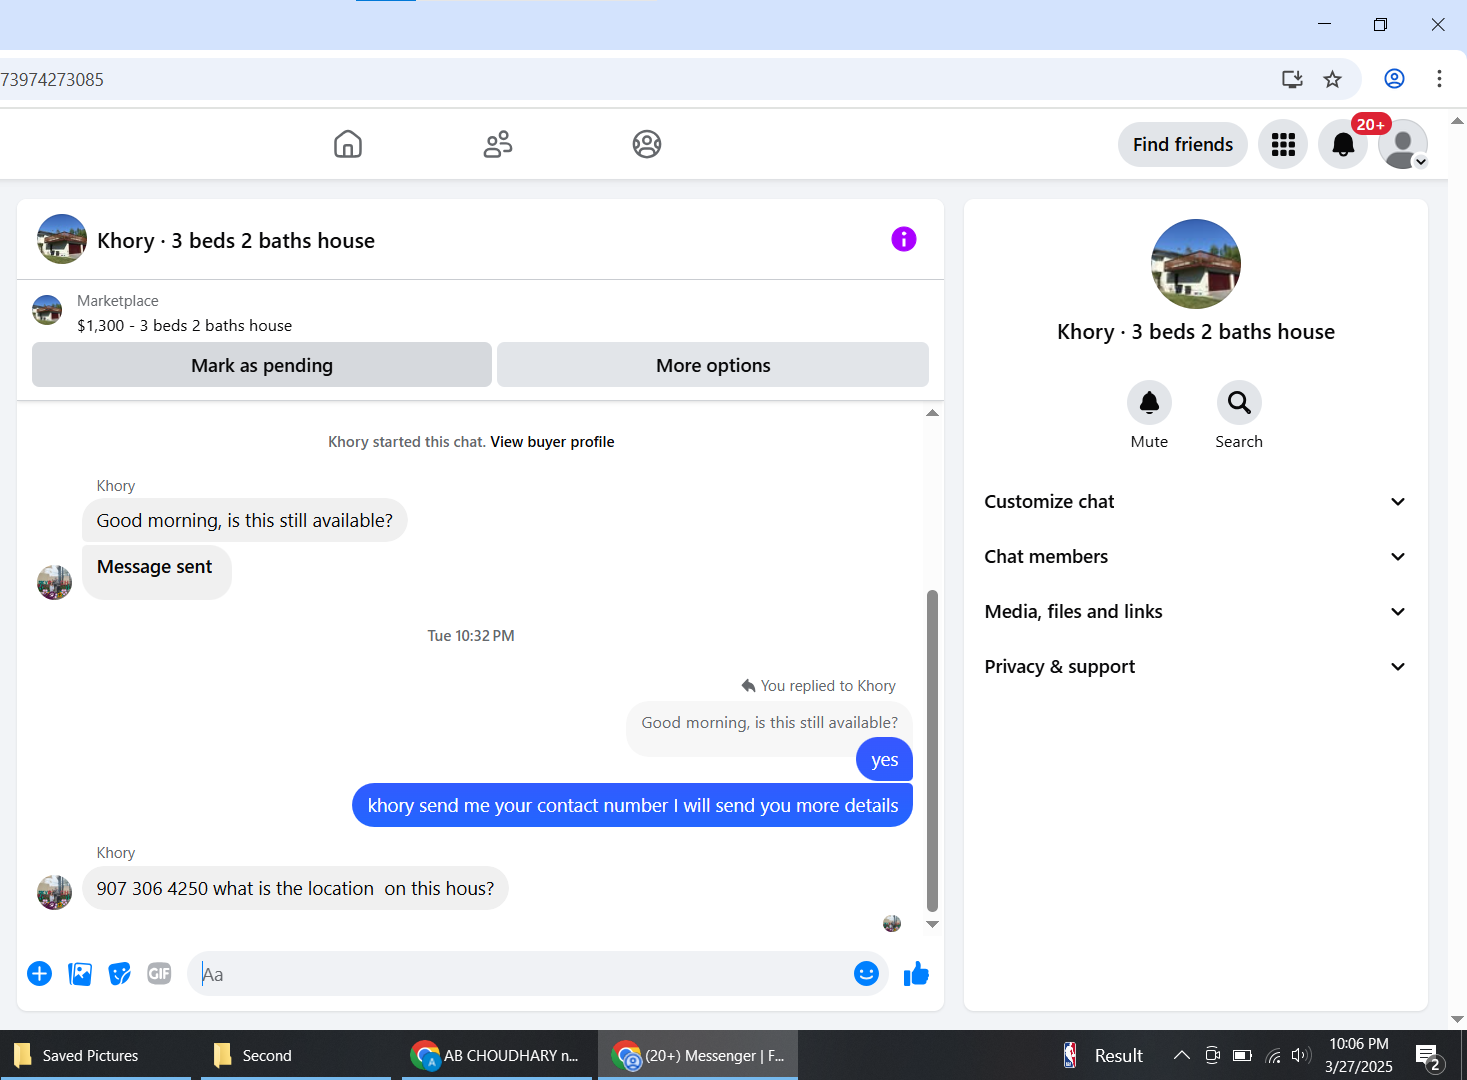Click the blue 'yes' message bubble

pyautogui.click(x=885, y=759)
